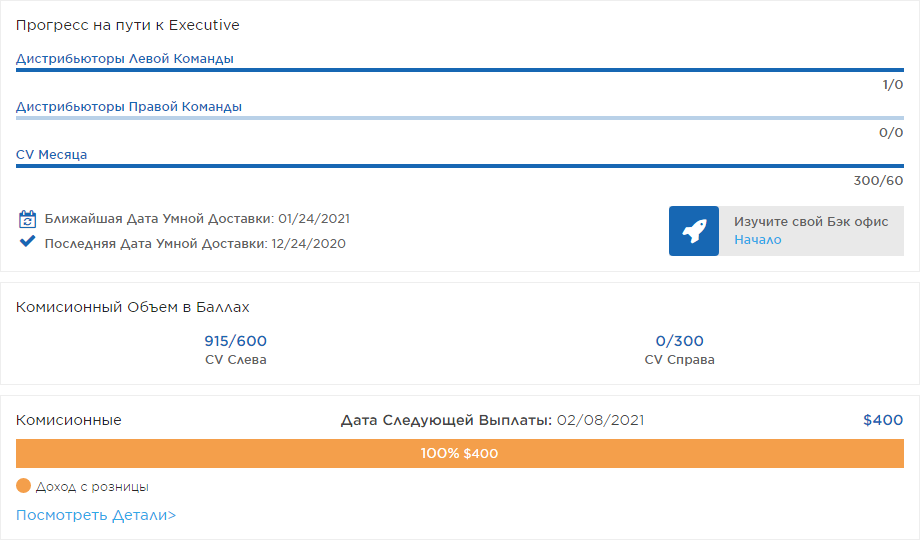Open the Начало link
Screen dimensions: 920x540
(757, 239)
